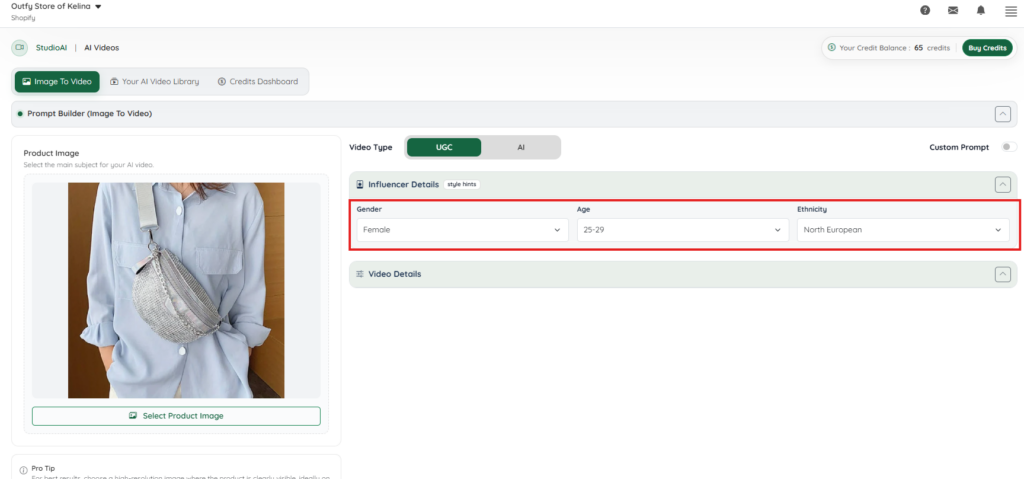This screenshot has height=479, width=1024.
Task: Open the Age dropdown showing 25-29
Action: click(x=682, y=230)
